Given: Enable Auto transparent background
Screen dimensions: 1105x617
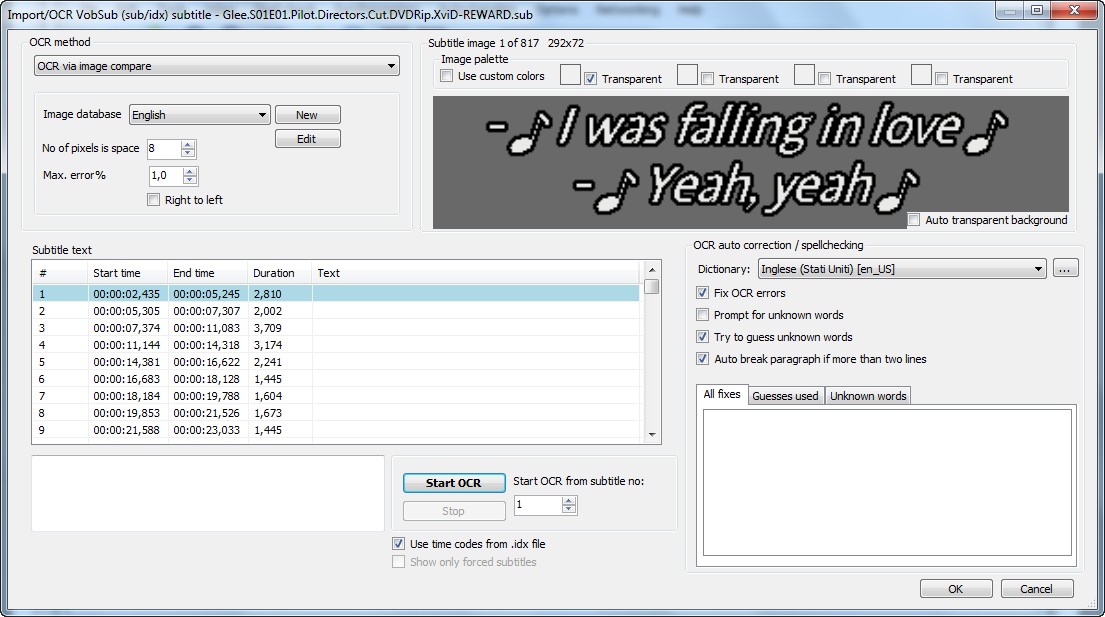Looking at the screenshot, I should (x=914, y=220).
